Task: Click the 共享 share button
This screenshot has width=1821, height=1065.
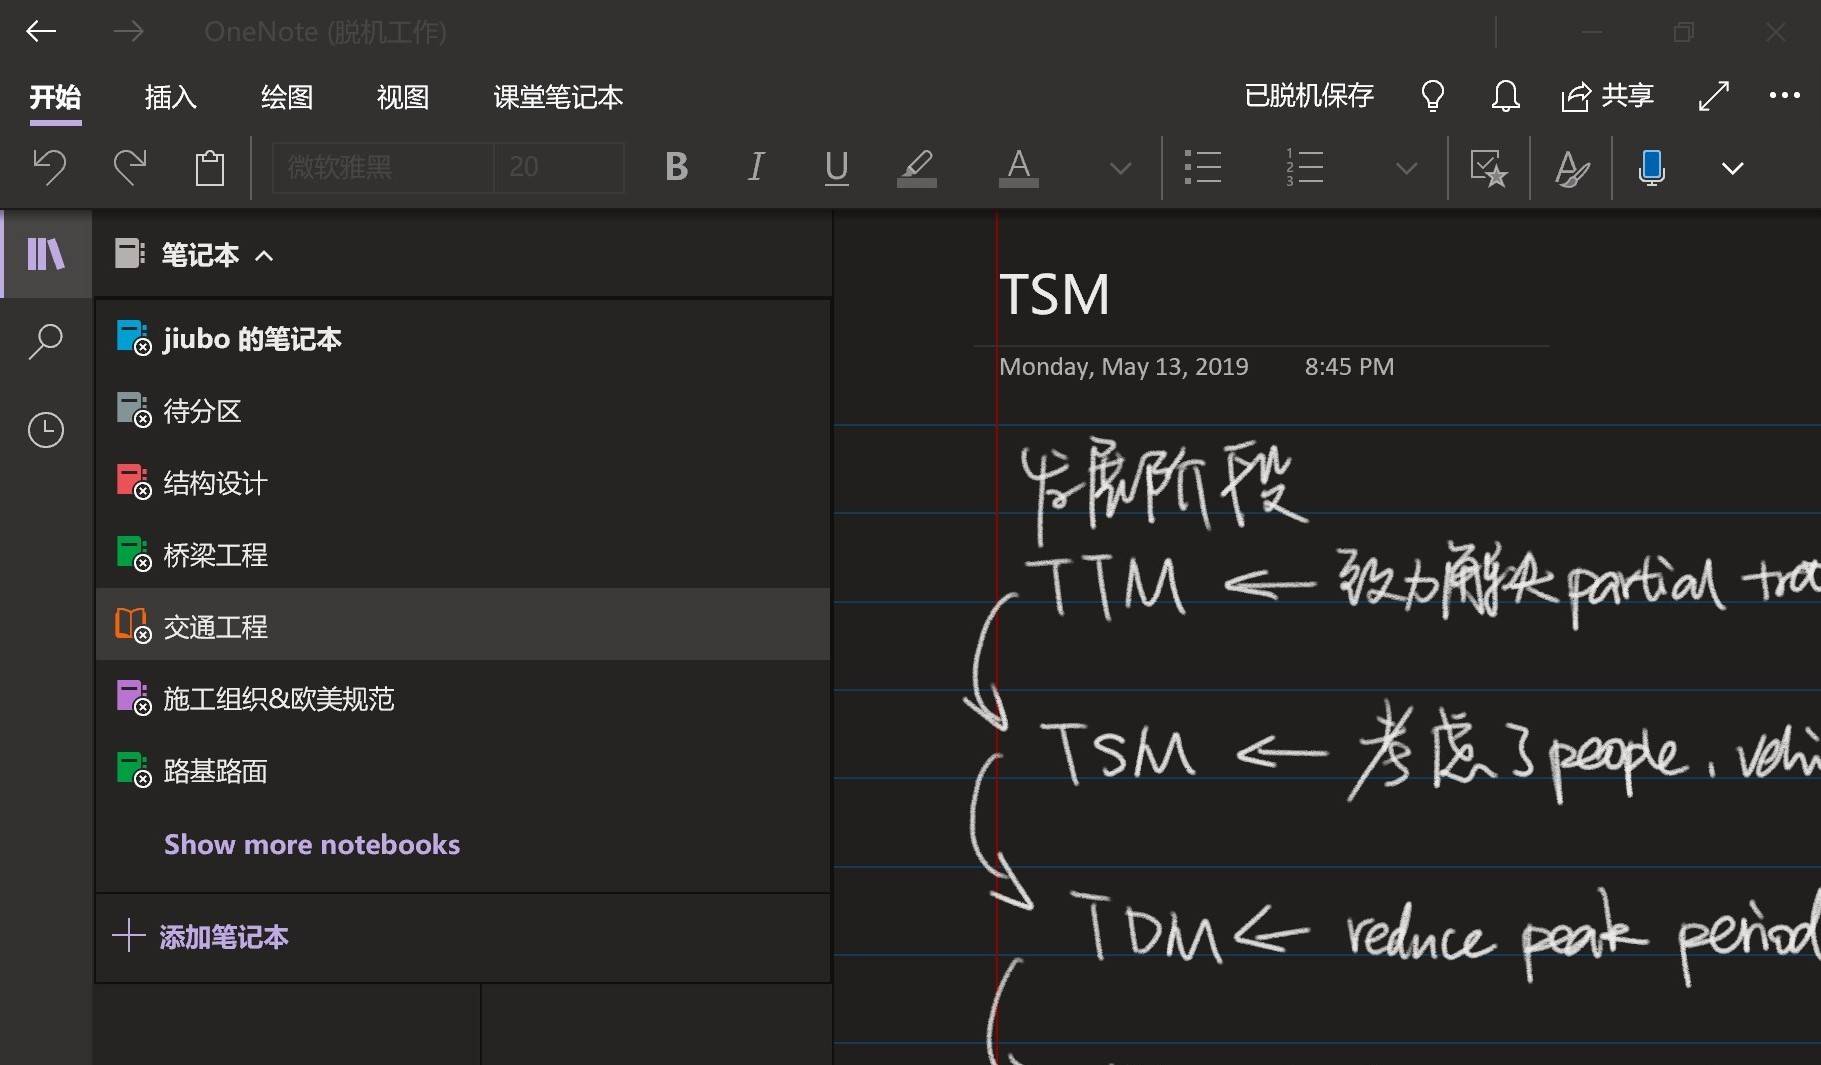Action: tap(1607, 96)
